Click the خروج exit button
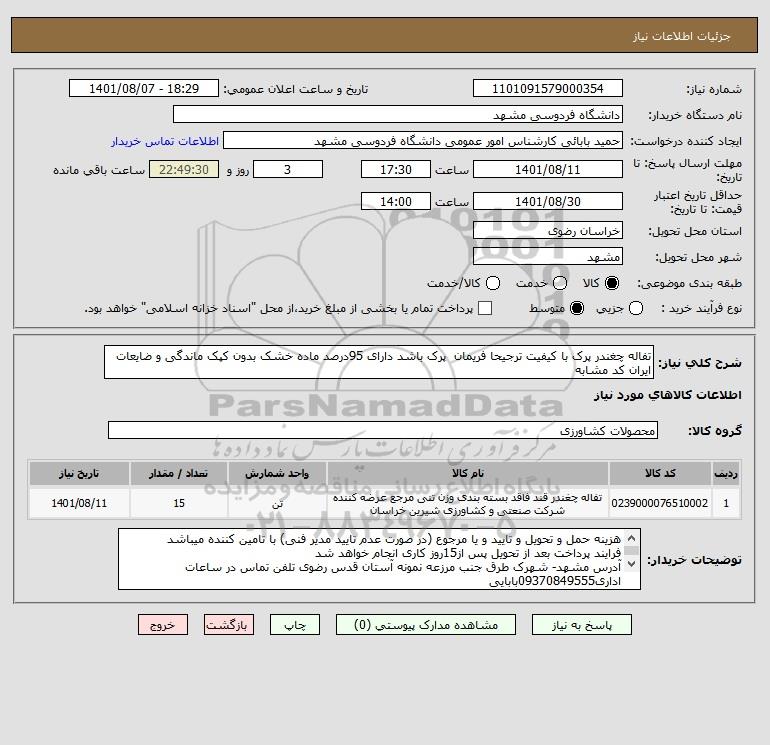This screenshot has width=770, height=745. [163, 625]
